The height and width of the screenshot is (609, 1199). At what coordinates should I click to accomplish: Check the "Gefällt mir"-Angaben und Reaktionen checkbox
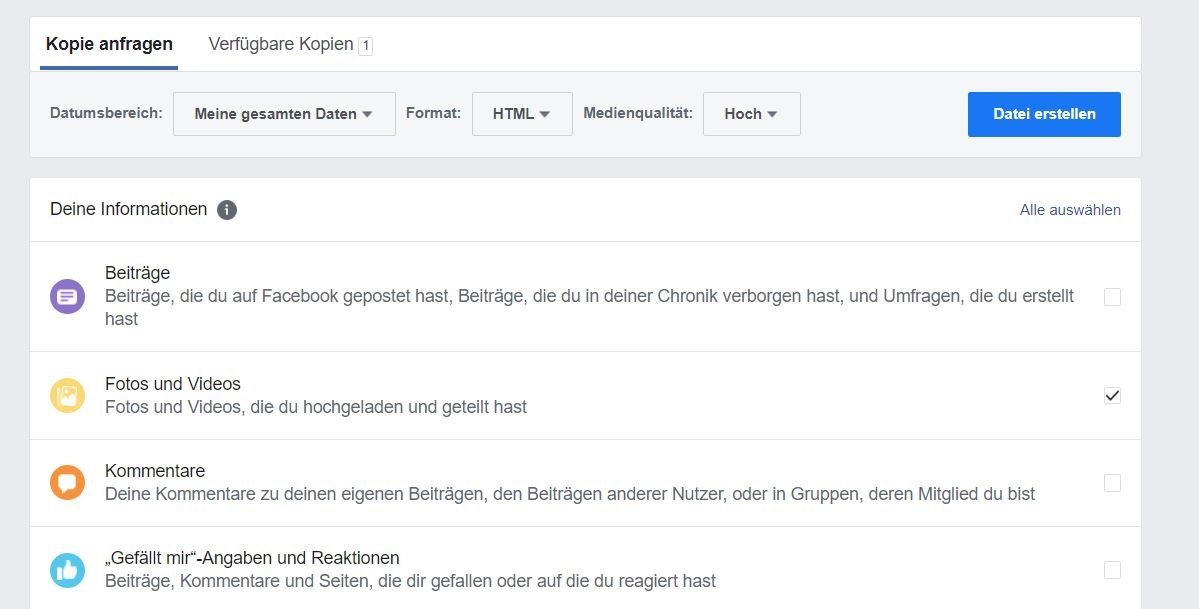tap(1112, 570)
